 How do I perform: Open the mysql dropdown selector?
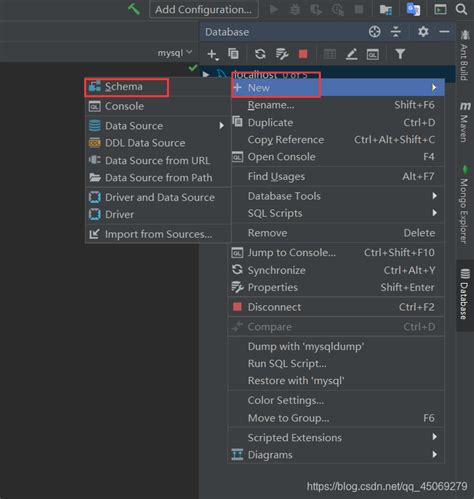pos(175,53)
